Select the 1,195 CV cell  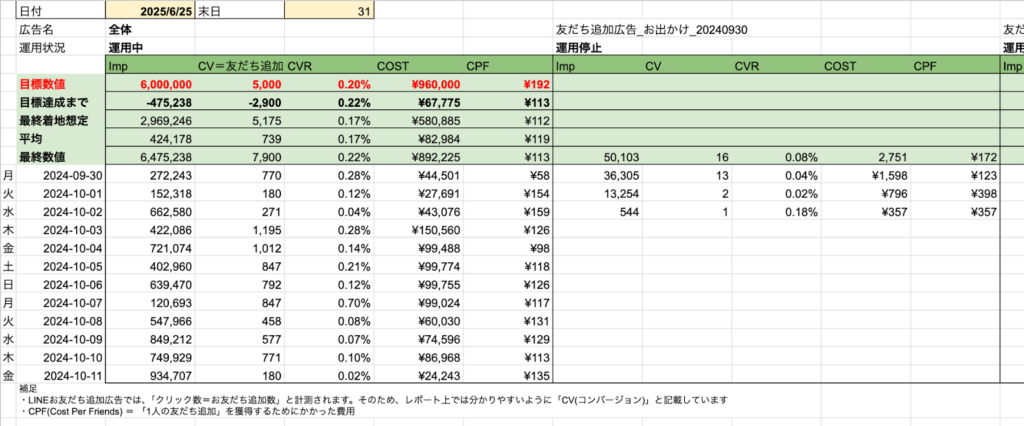pos(240,230)
